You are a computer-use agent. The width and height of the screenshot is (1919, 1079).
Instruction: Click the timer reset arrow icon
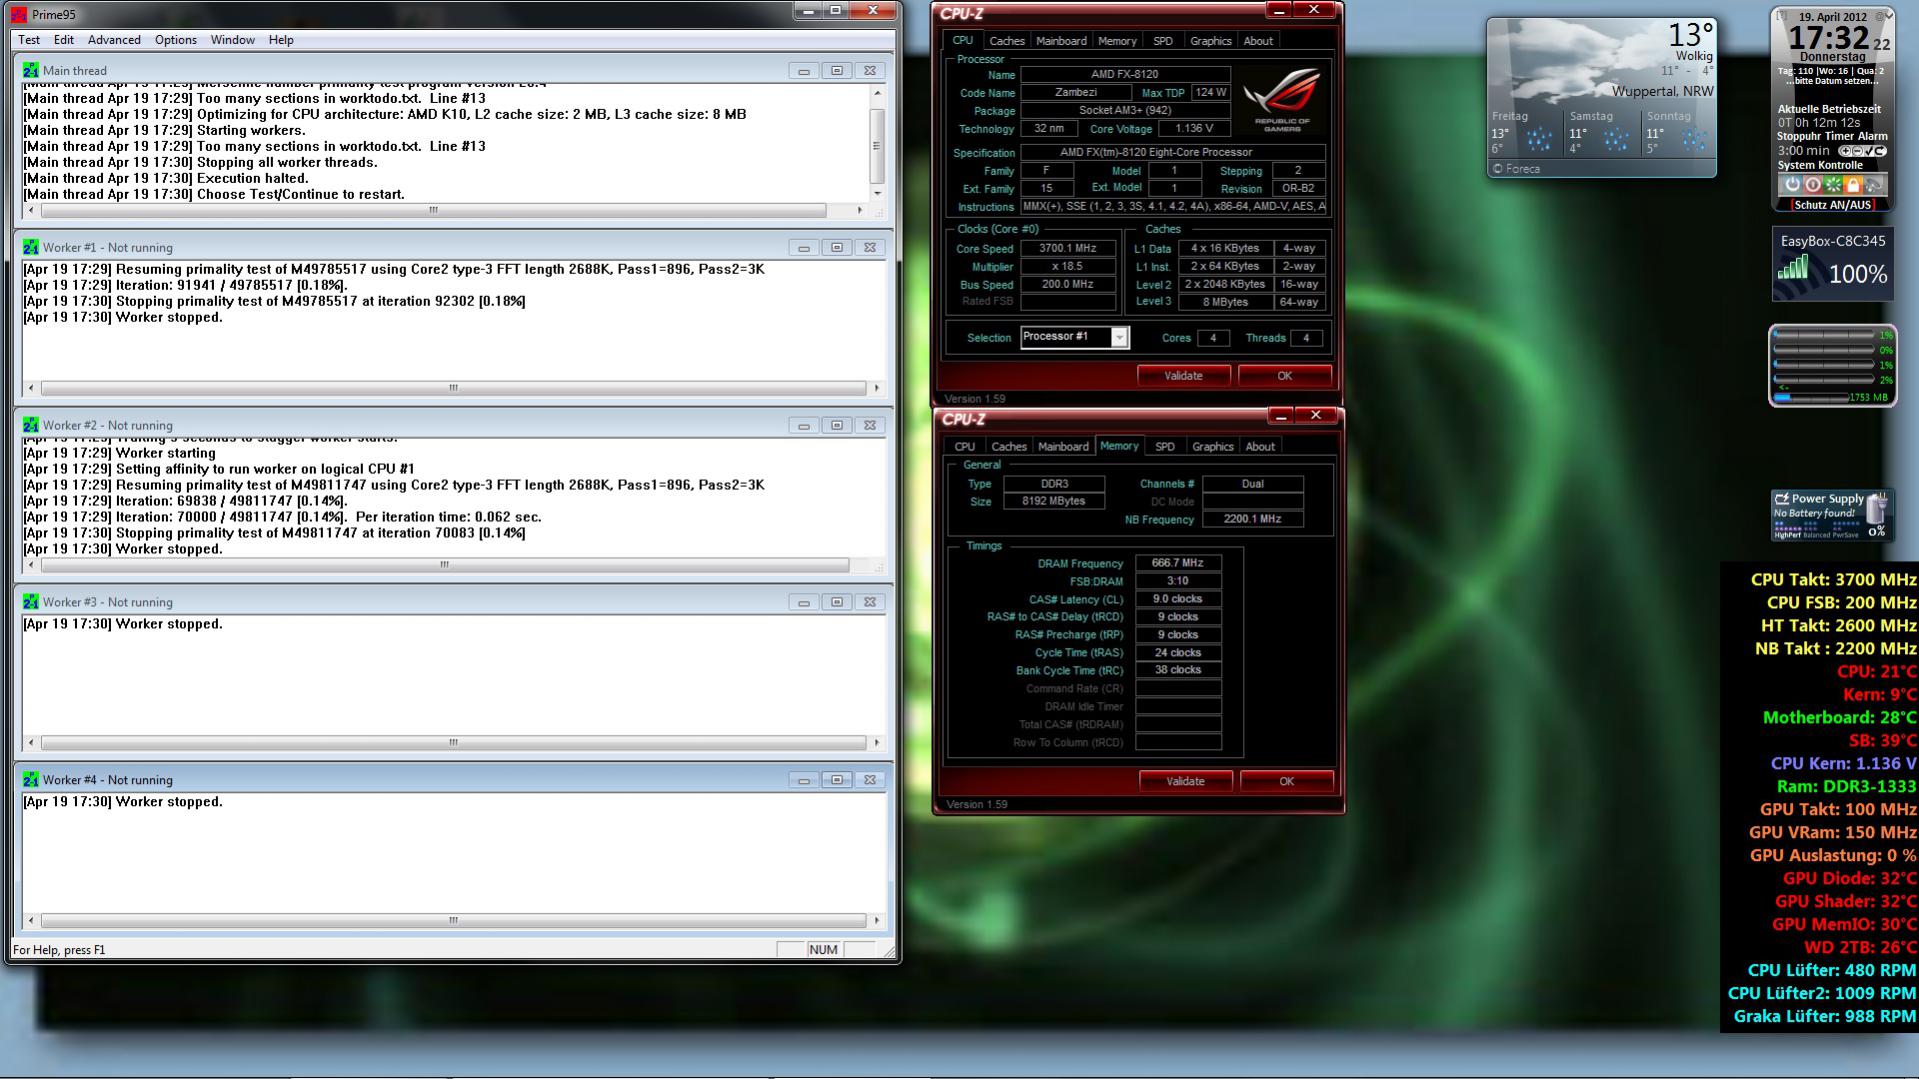coord(1880,151)
